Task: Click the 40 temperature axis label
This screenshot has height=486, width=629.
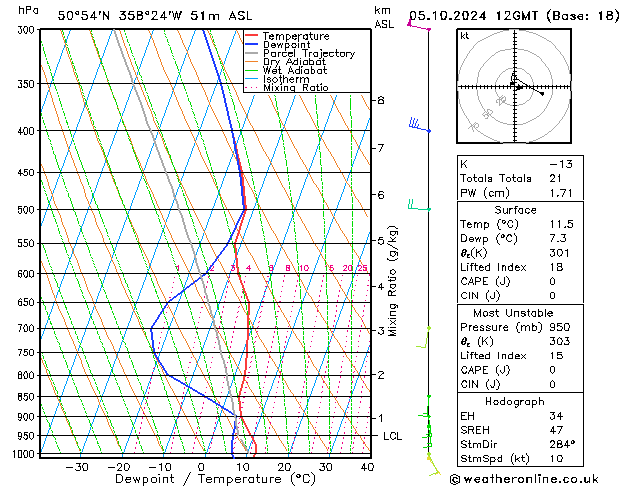Action: pyautogui.click(x=367, y=467)
